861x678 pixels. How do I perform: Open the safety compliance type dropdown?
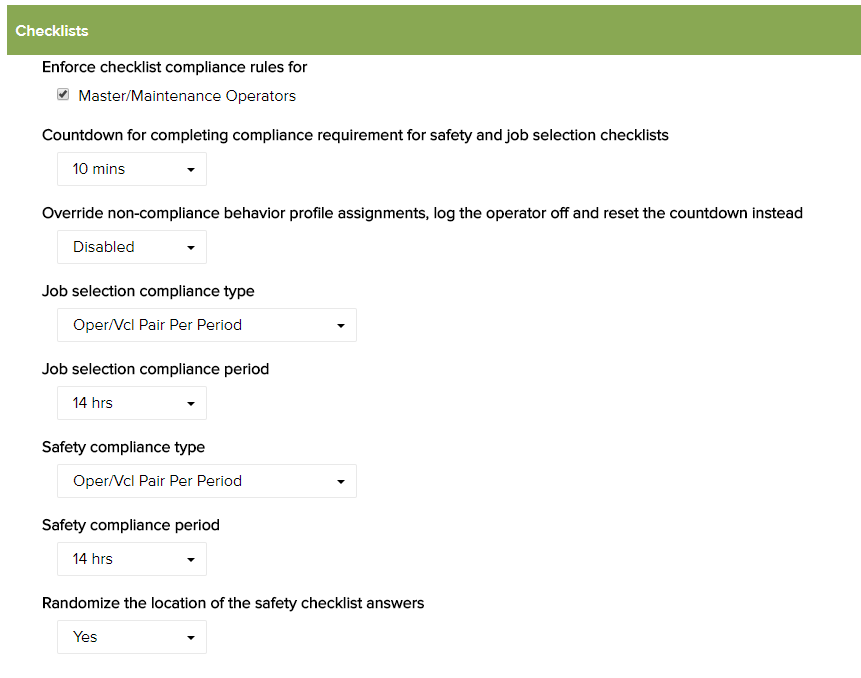[x=206, y=480]
